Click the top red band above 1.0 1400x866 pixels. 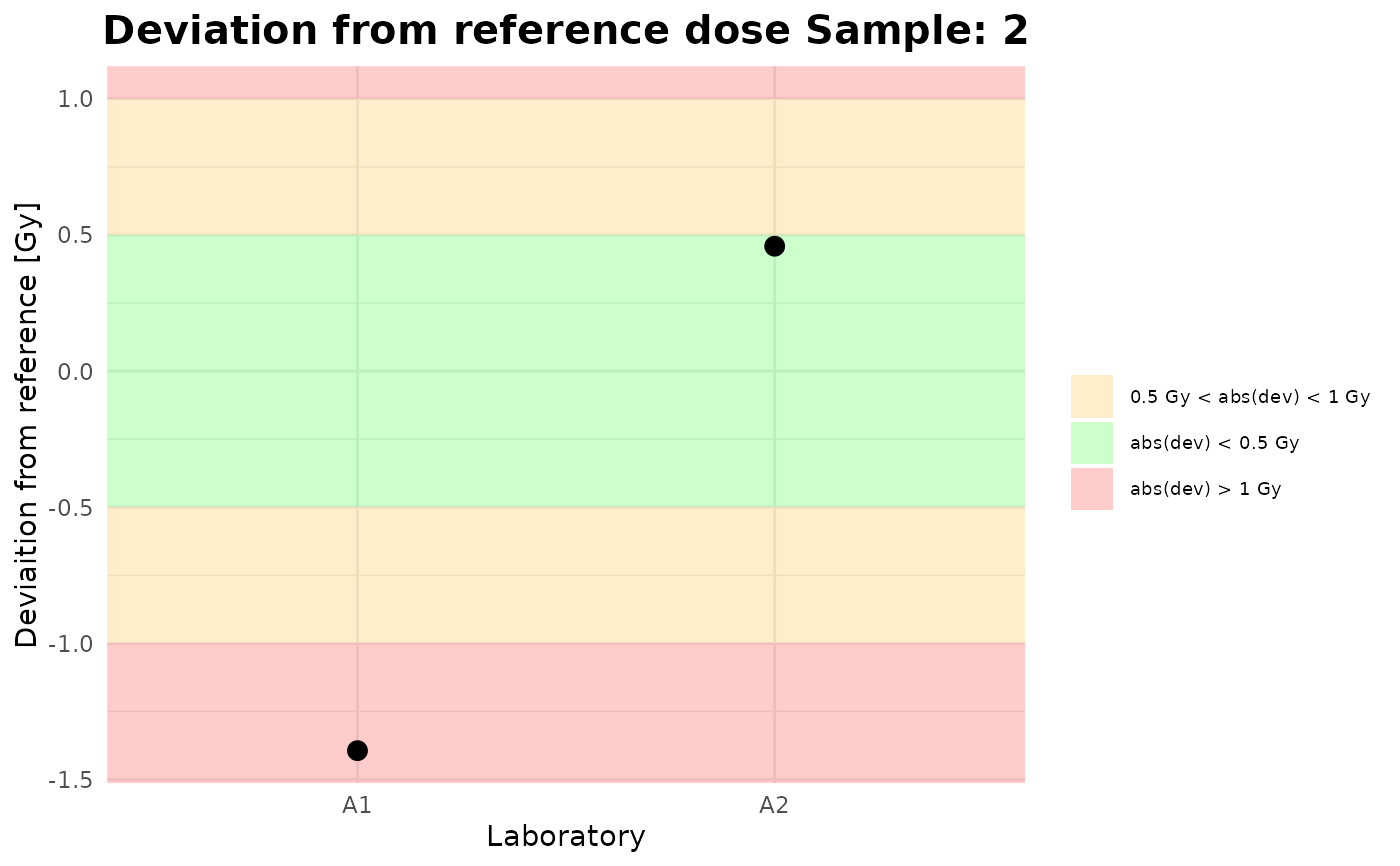pyautogui.click(x=565, y=82)
